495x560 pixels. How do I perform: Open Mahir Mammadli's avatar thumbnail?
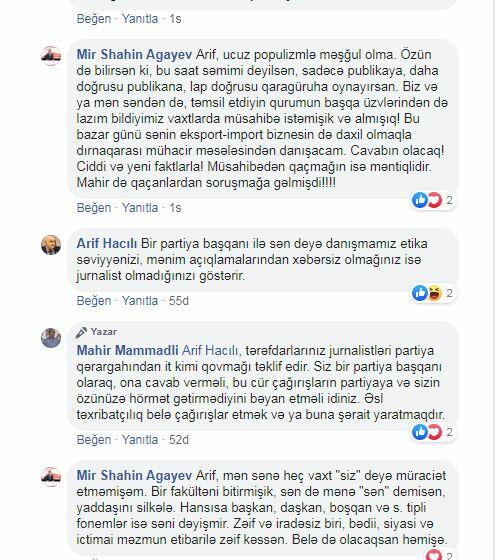(51, 338)
